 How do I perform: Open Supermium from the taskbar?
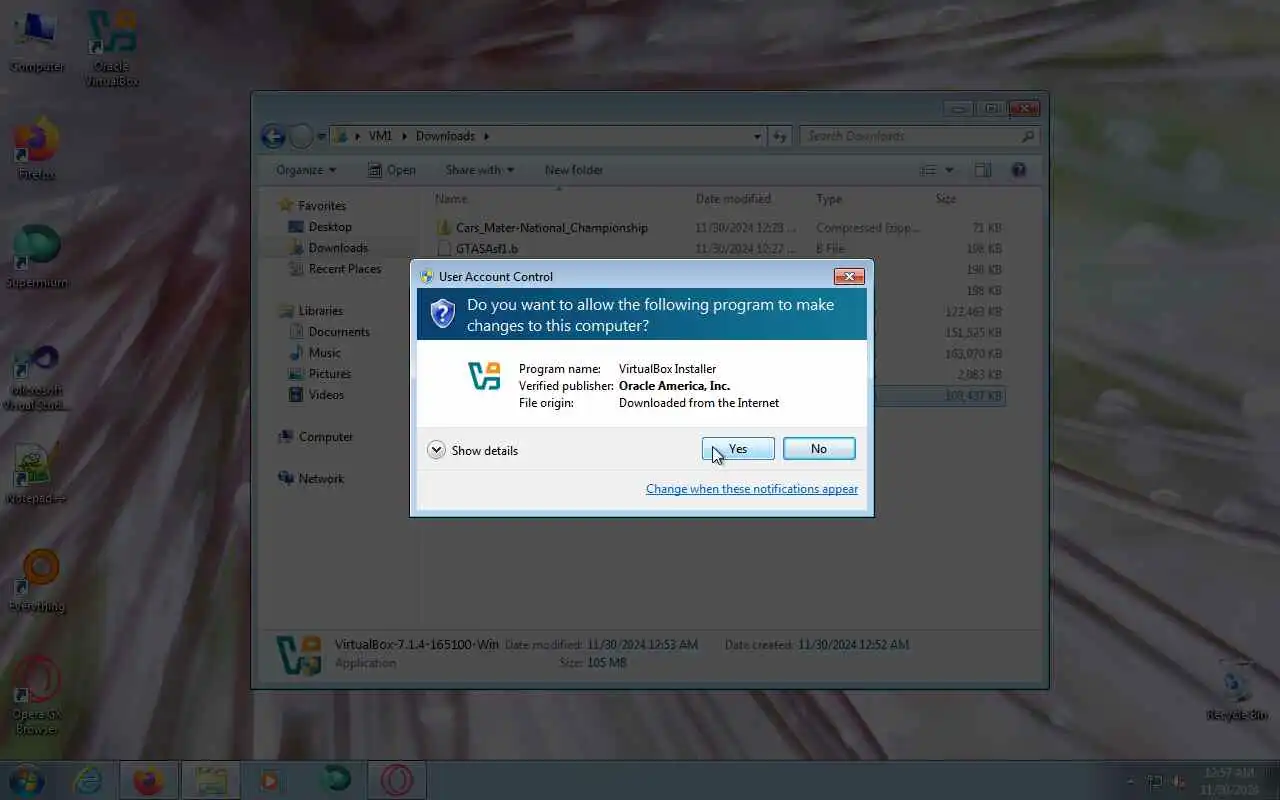click(335, 780)
